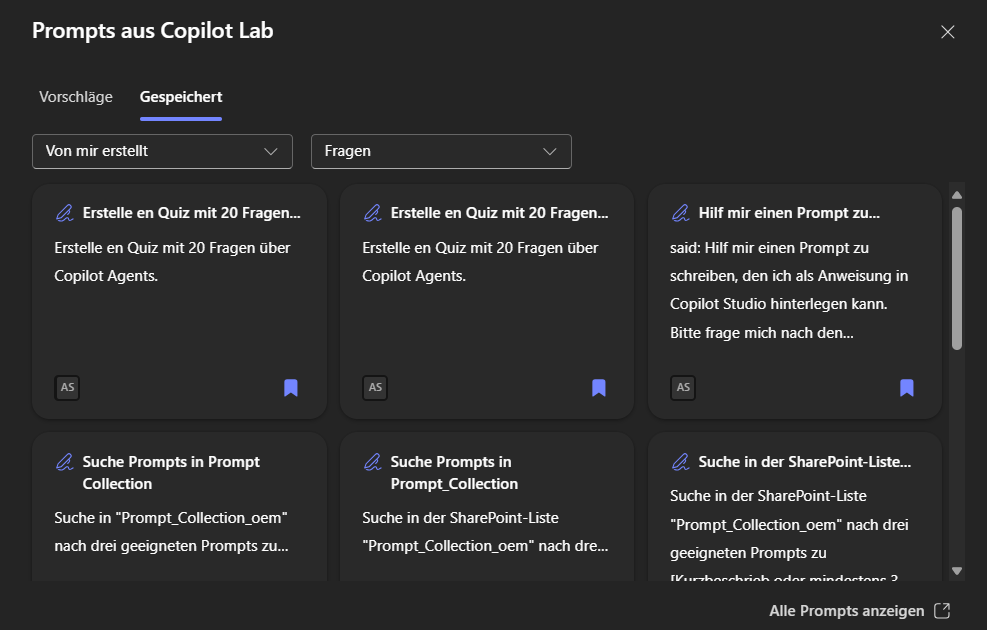This screenshot has height=630, width=987.
Task: Close the Prompts aus Copilot Lab dialog
Action: tap(947, 32)
